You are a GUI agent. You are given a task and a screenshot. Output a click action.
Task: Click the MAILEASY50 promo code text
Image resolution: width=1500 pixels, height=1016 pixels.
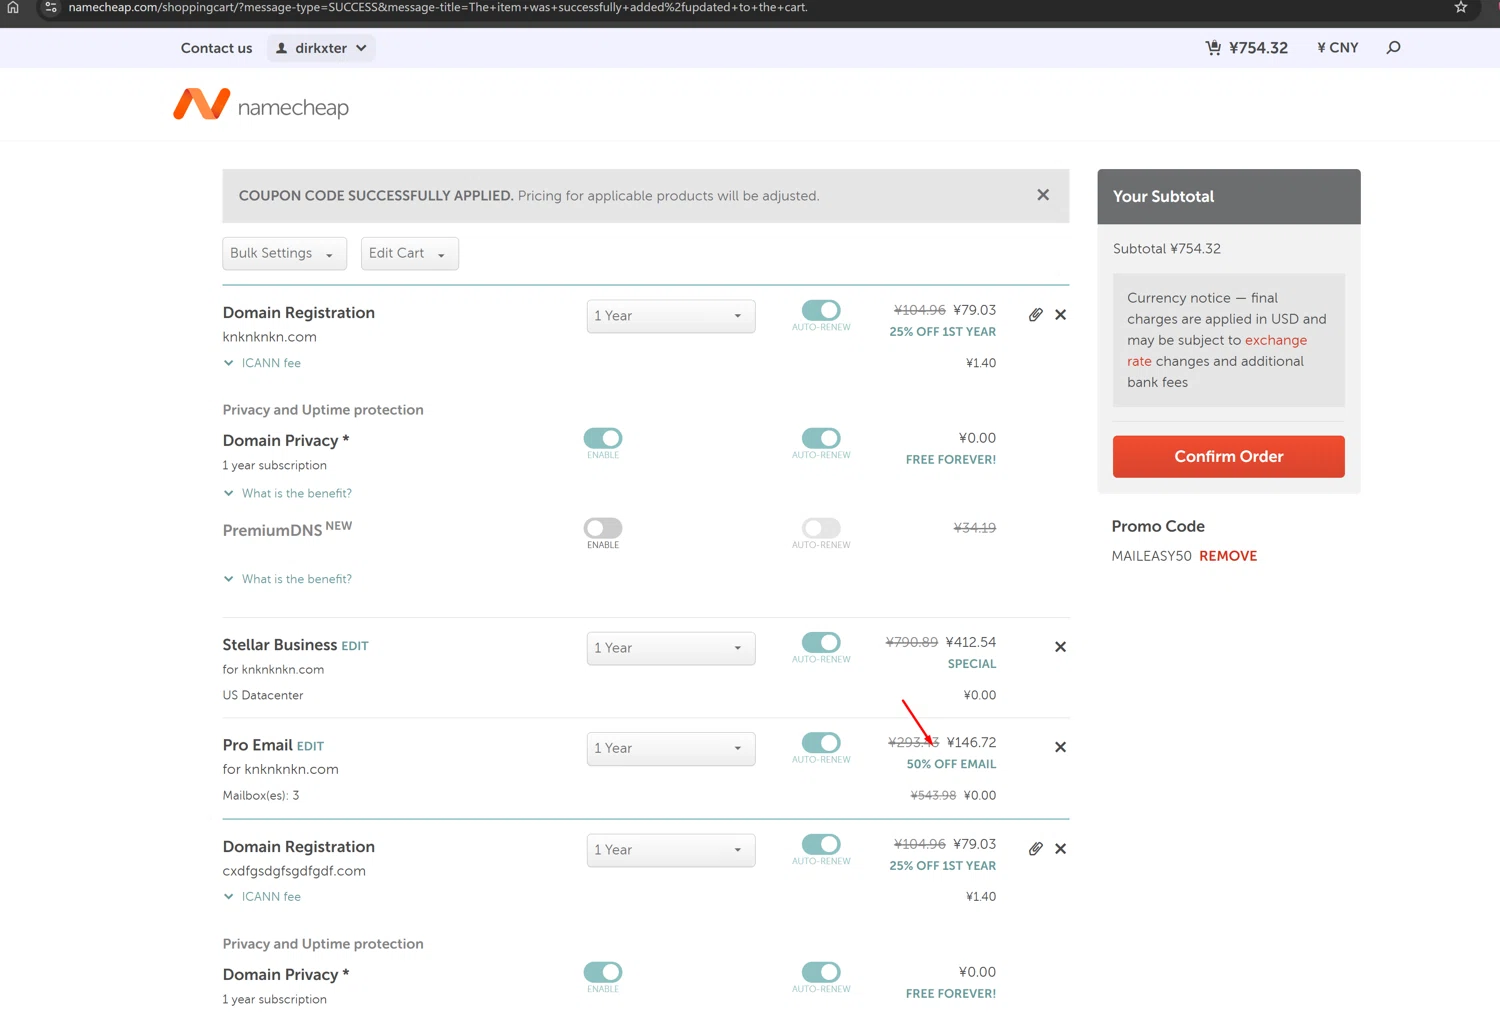click(x=1151, y=556)
